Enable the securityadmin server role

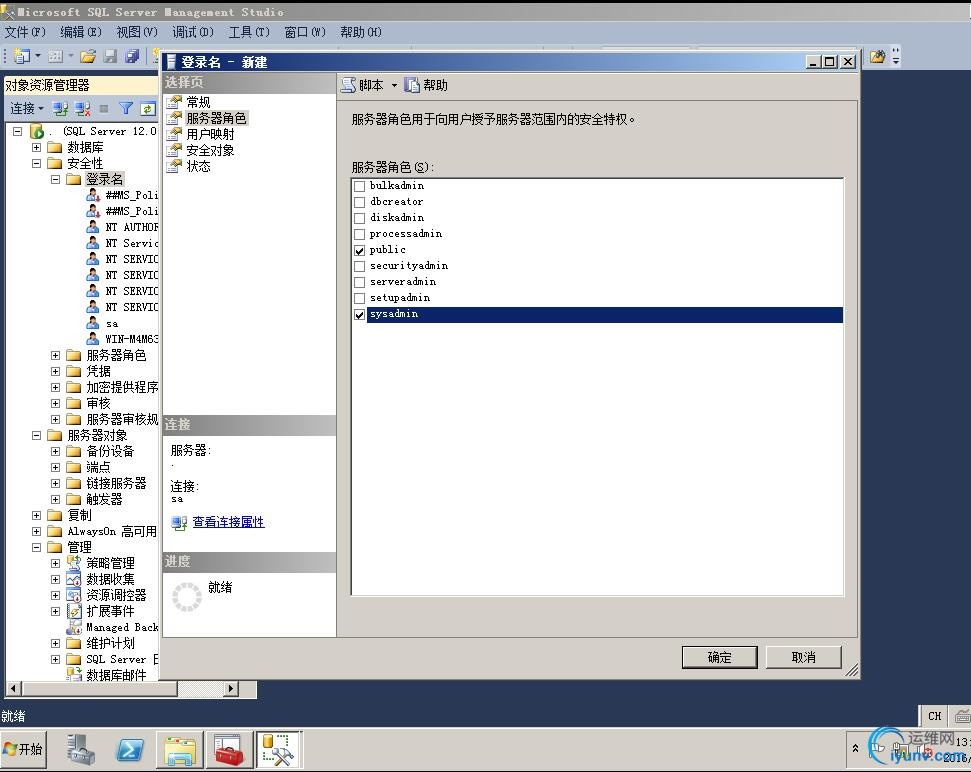359,266
